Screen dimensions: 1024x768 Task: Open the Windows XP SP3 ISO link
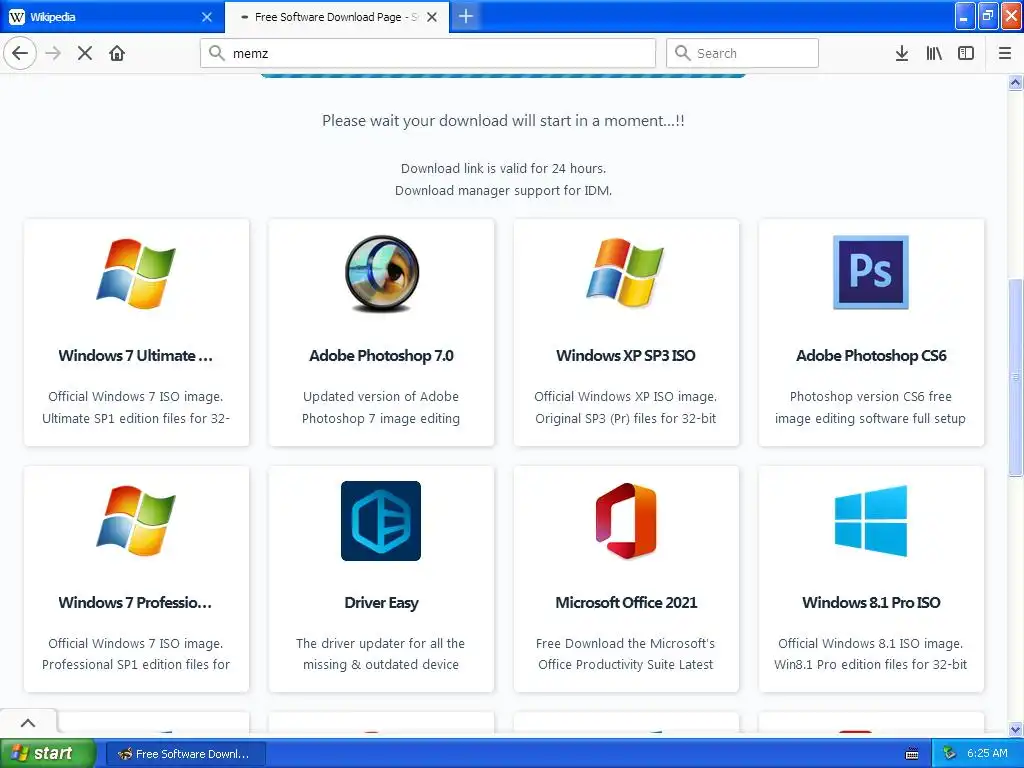(626, 355)
